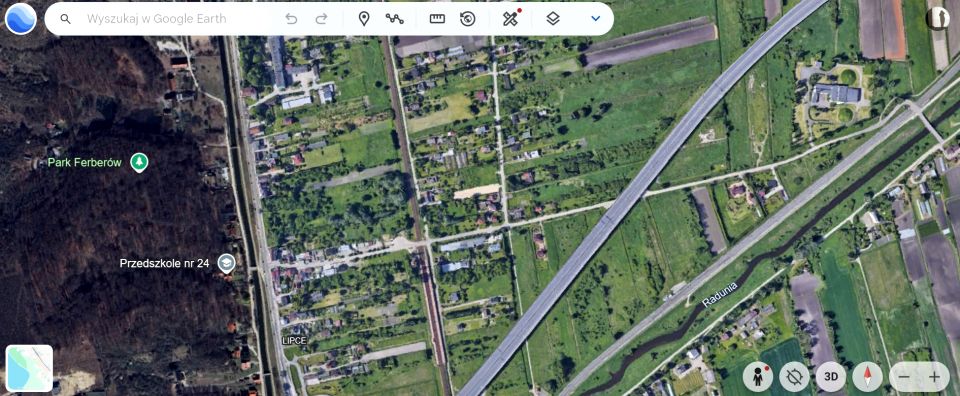The height and width of the screenshot is (396, 960).
Task: Expand the toolbar dropdown chevron
Action: coord(595,19)
